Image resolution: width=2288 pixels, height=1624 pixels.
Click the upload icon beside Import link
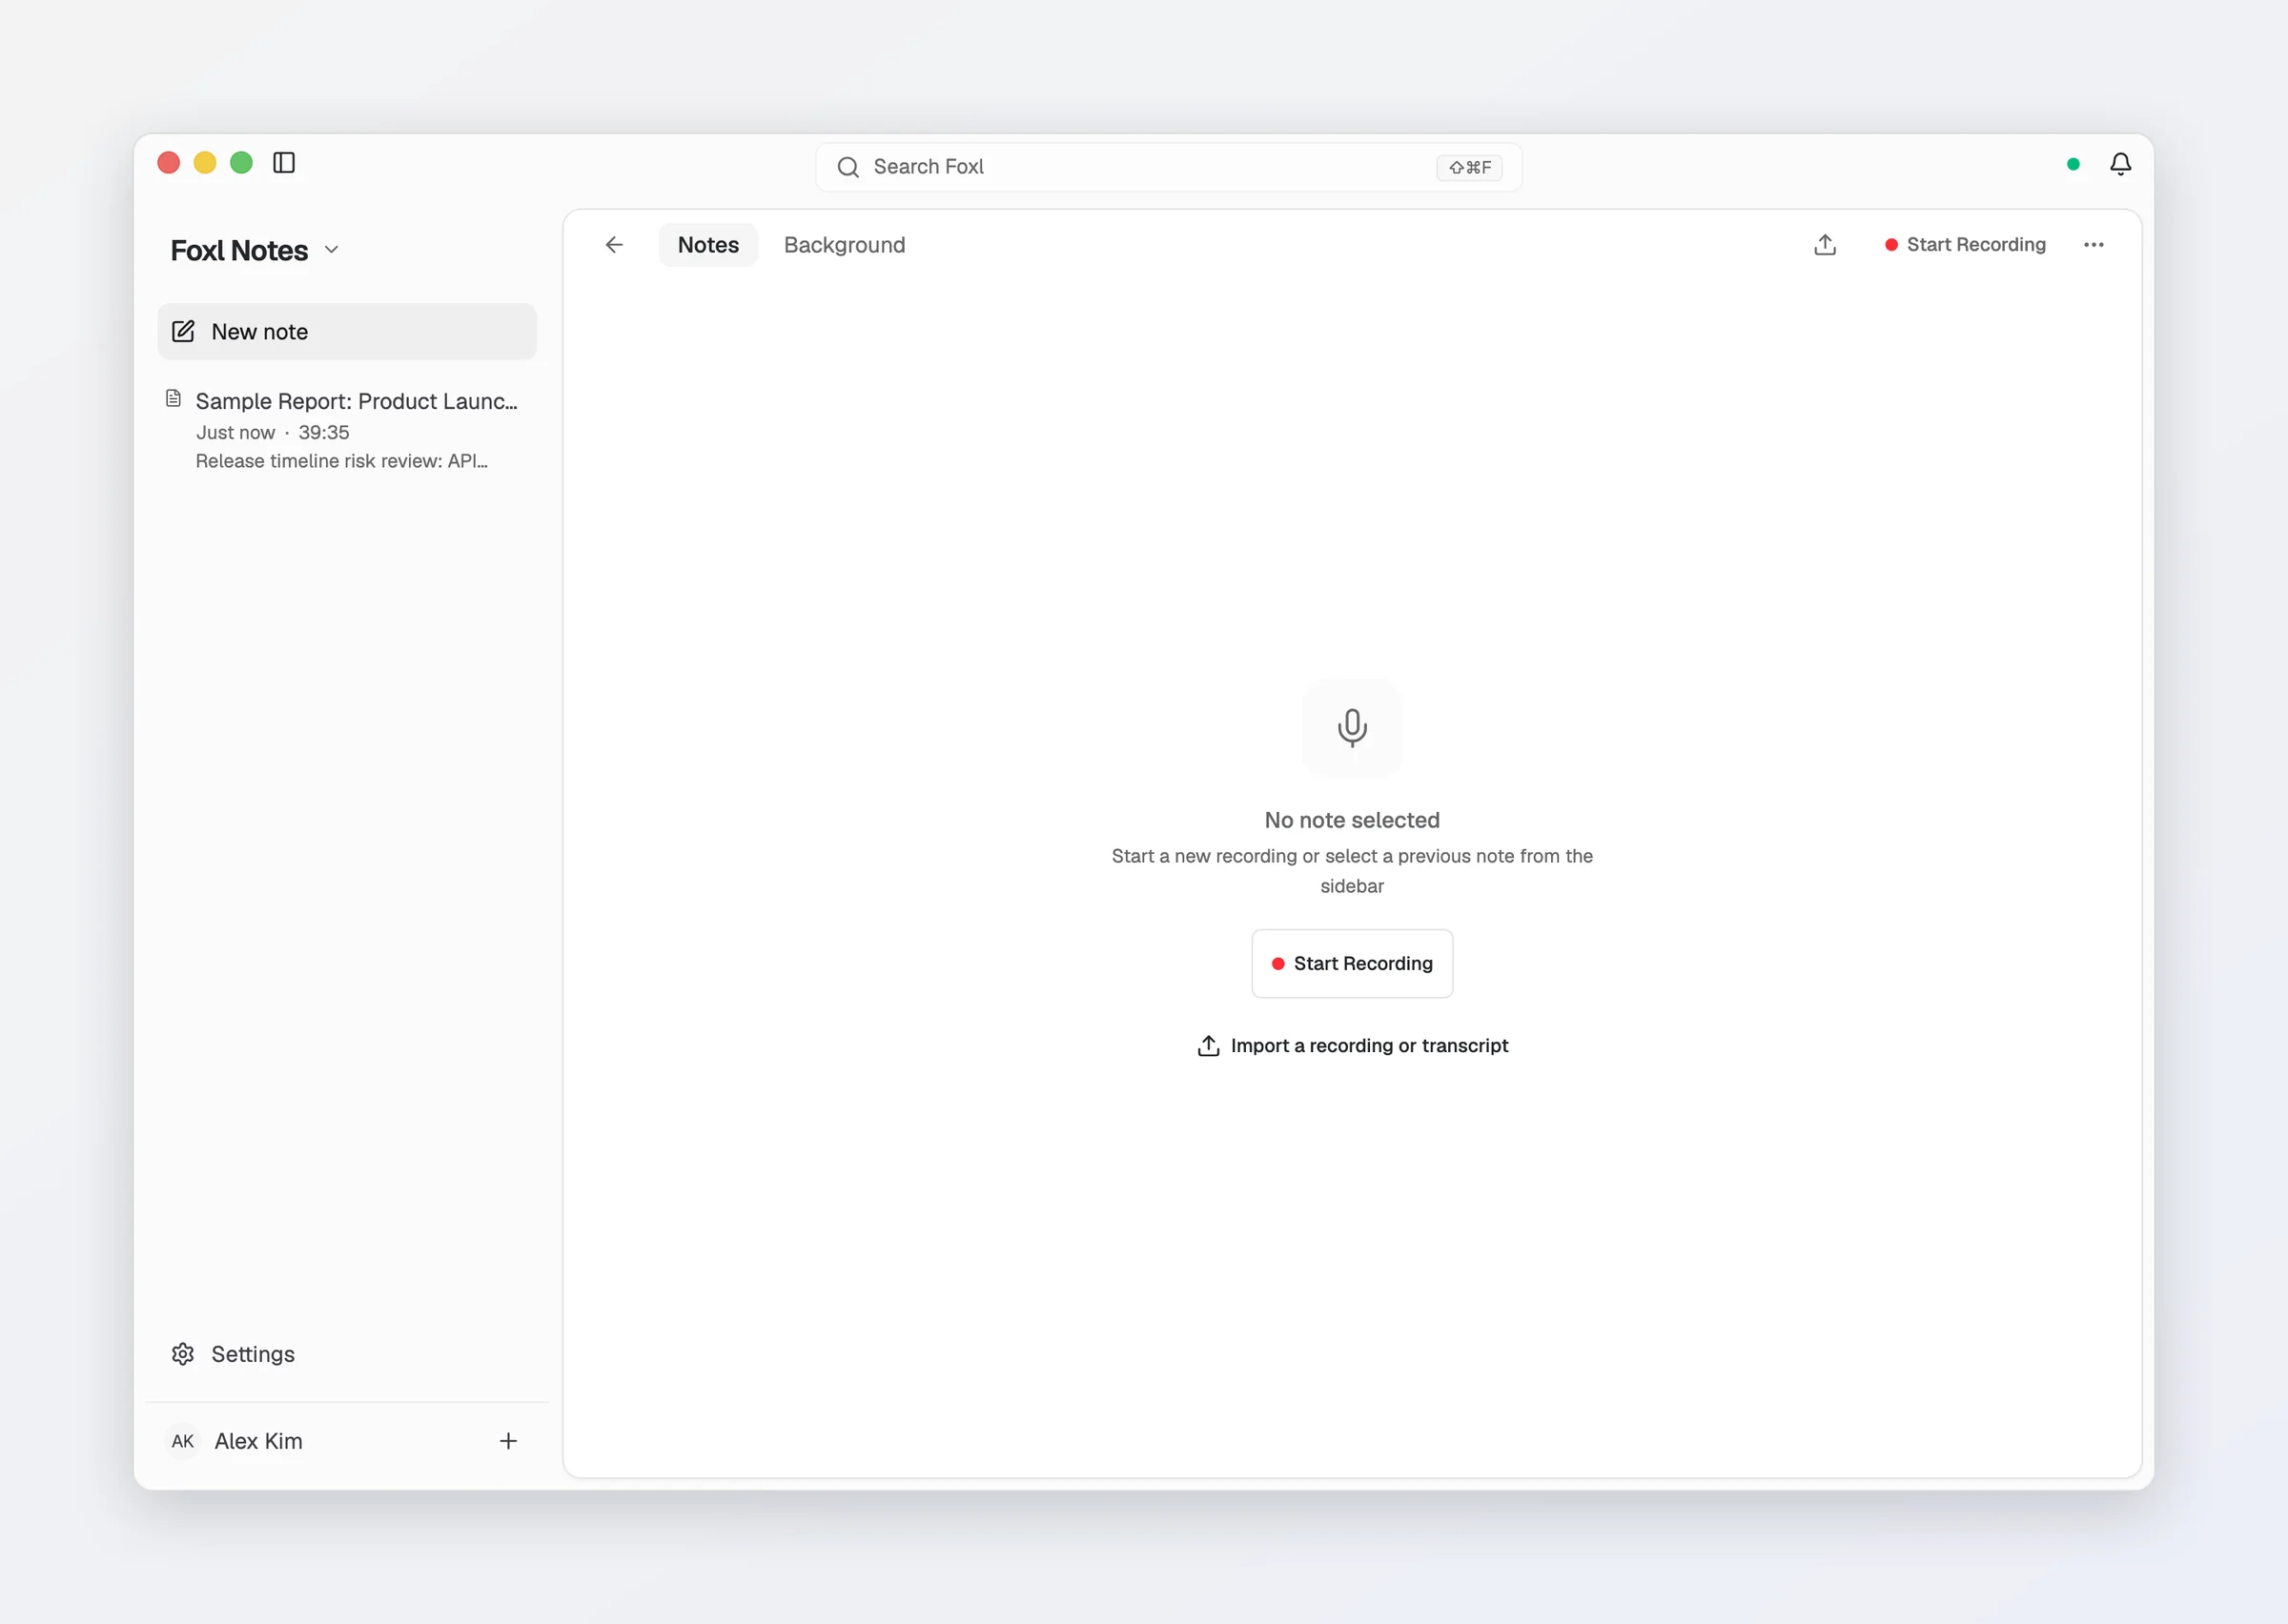1208,1046
